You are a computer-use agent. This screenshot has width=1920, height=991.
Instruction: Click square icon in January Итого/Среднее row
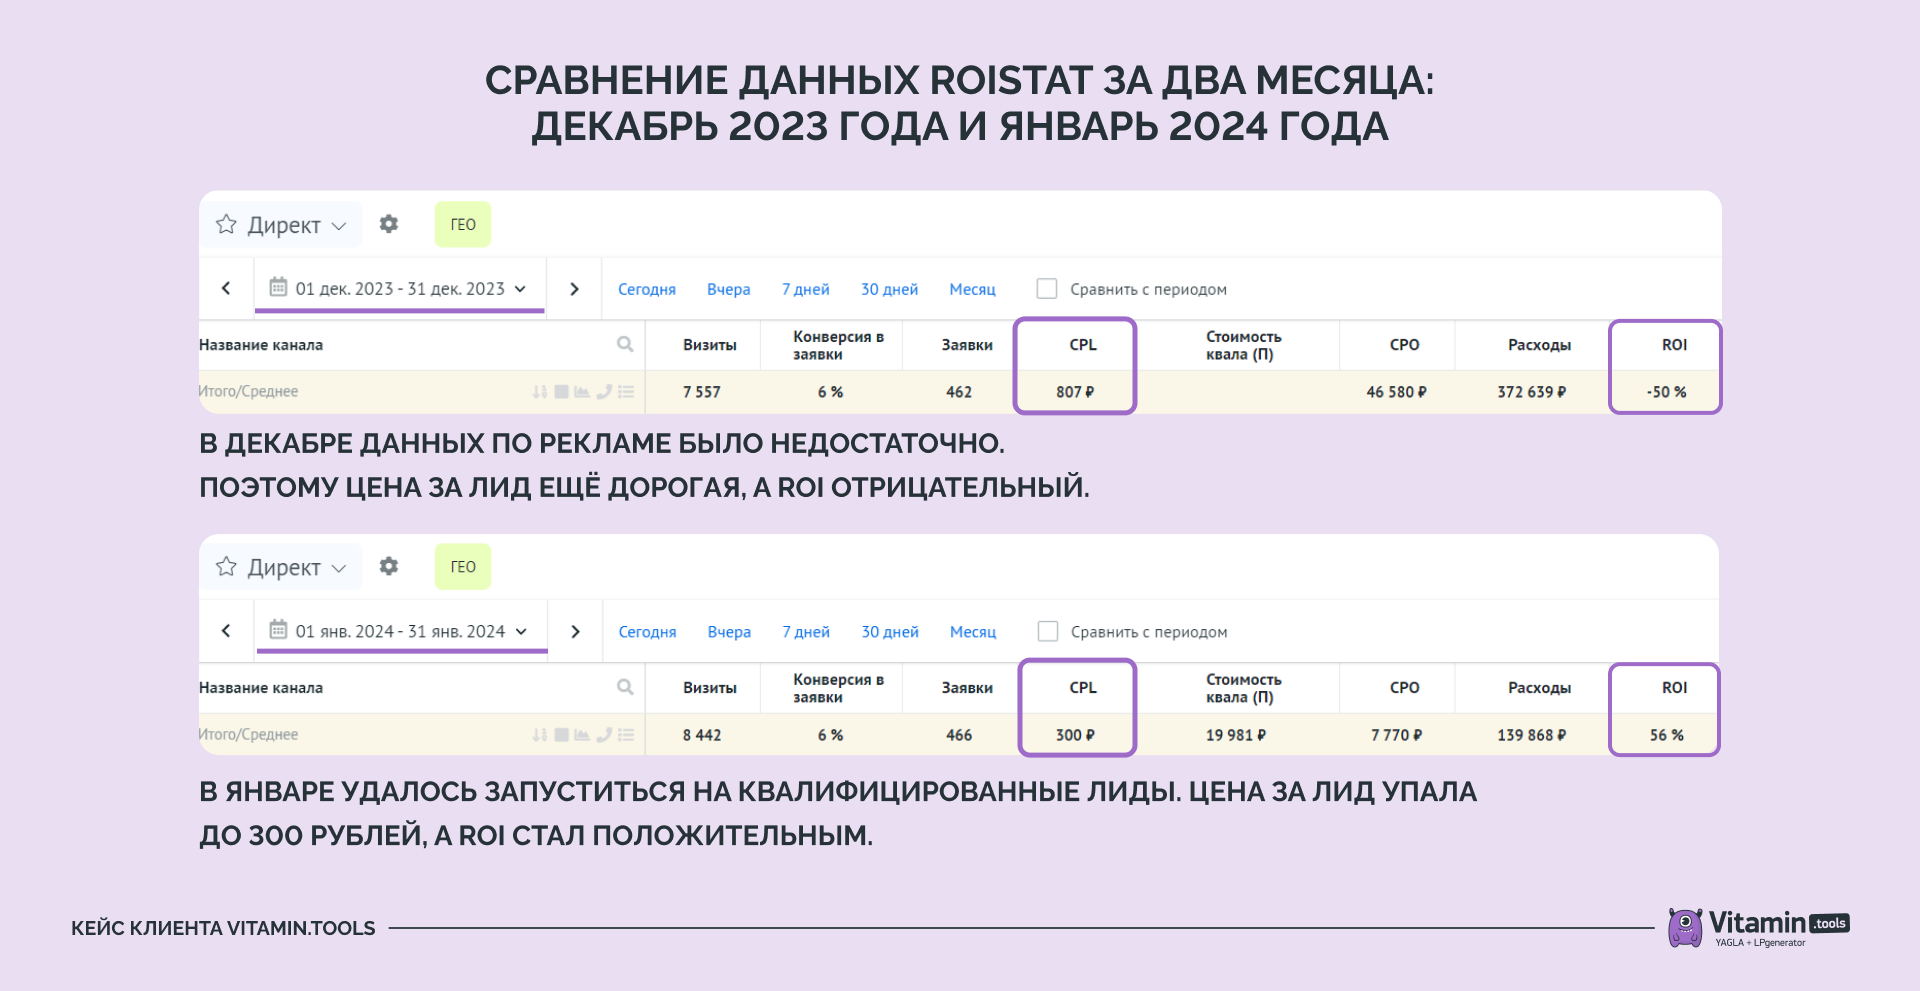[562, 735]
